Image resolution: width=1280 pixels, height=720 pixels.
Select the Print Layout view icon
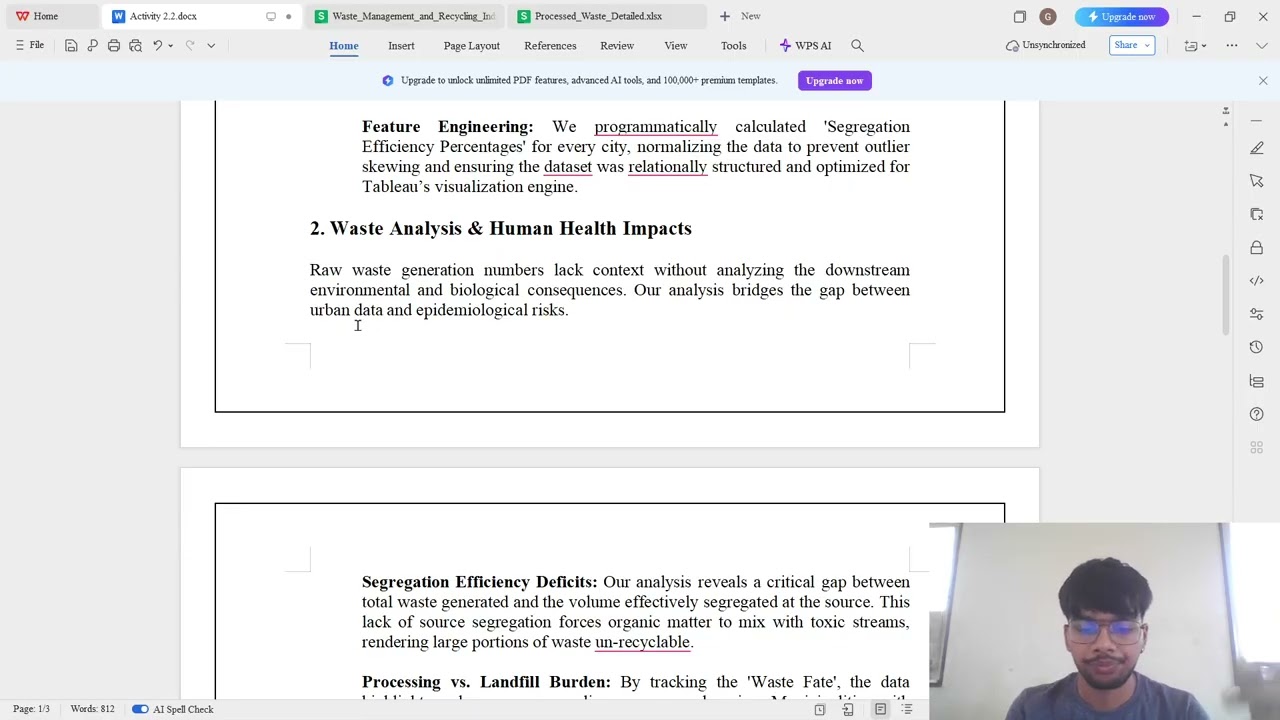[x=880, y=709]
